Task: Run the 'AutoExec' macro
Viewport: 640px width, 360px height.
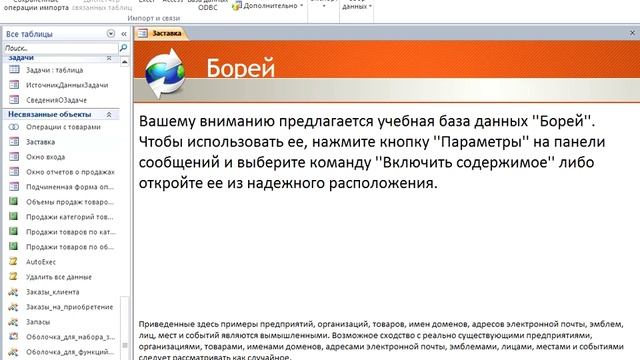Action: click(41, 262)
